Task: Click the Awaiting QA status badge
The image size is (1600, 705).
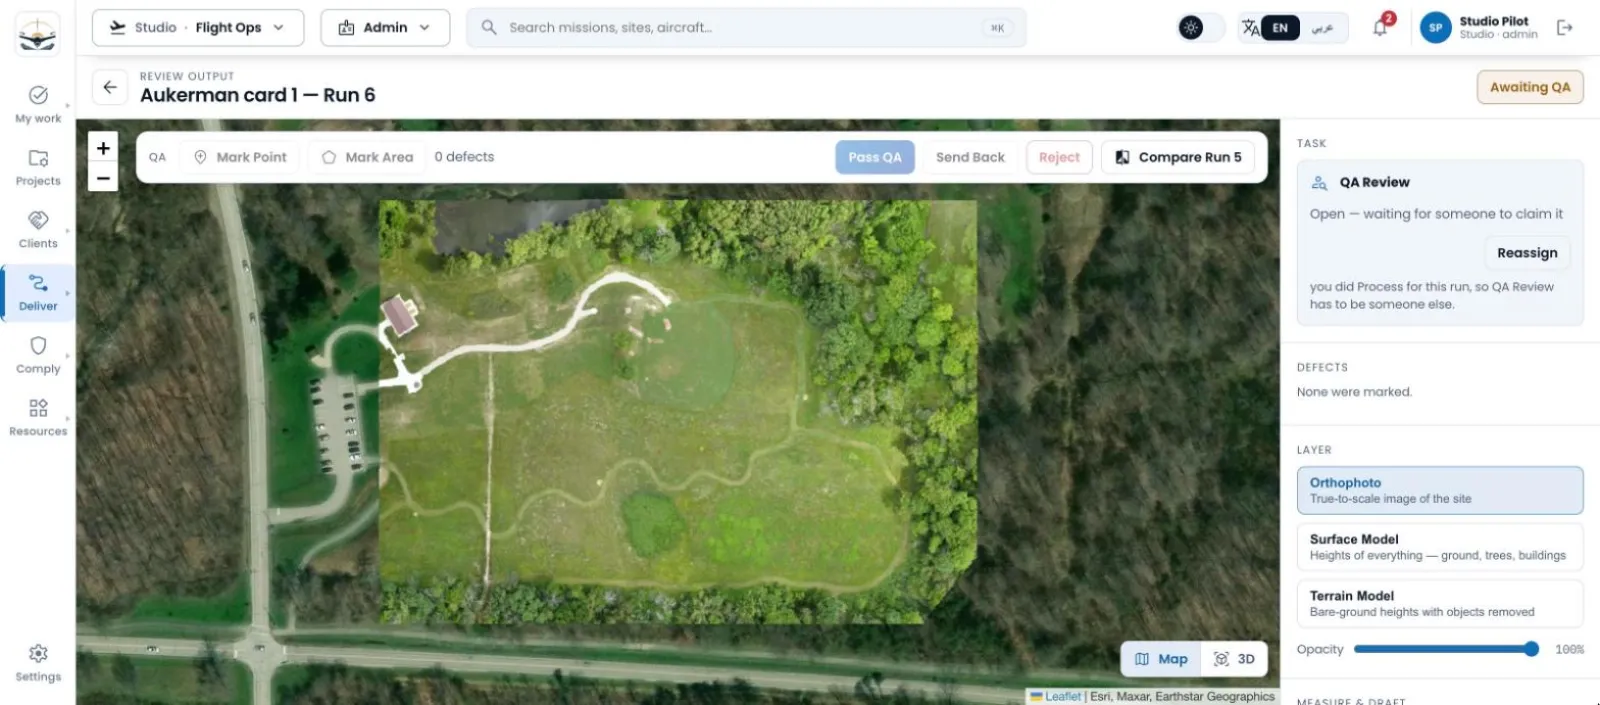Action: pos(1530,87)
